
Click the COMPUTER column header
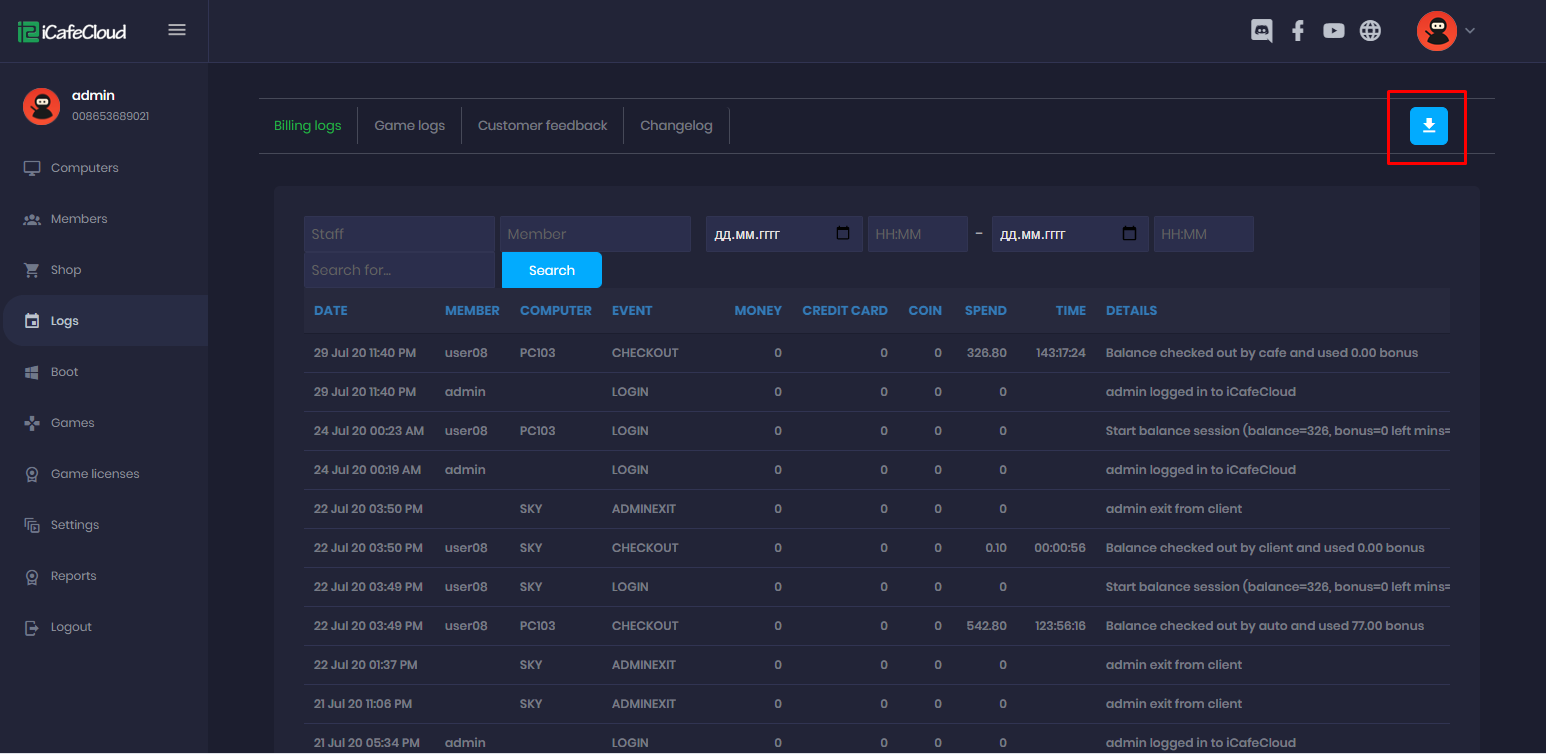point(556,311)
